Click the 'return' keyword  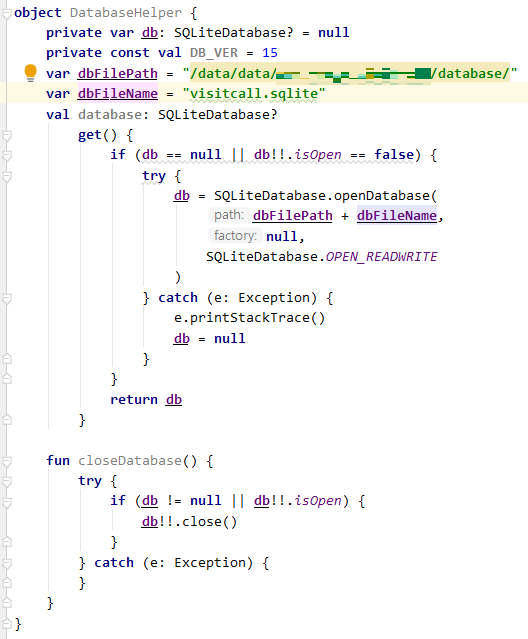(x=134, y=400)
